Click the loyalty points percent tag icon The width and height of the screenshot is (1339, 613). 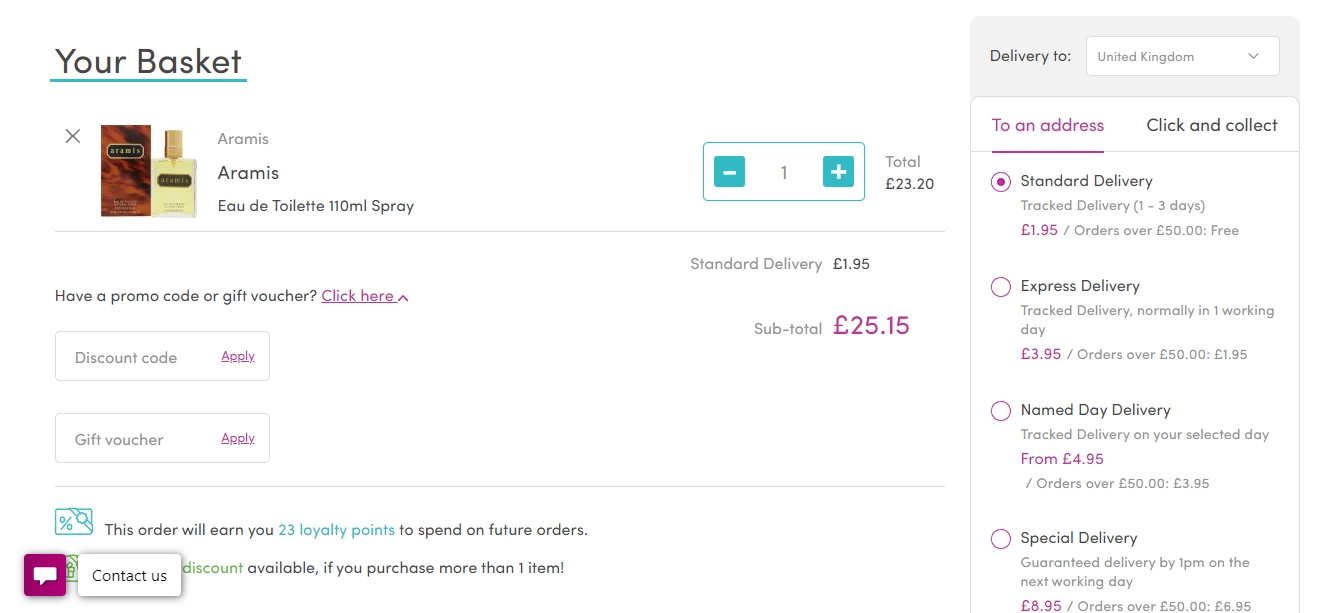[x=74, y=522]
